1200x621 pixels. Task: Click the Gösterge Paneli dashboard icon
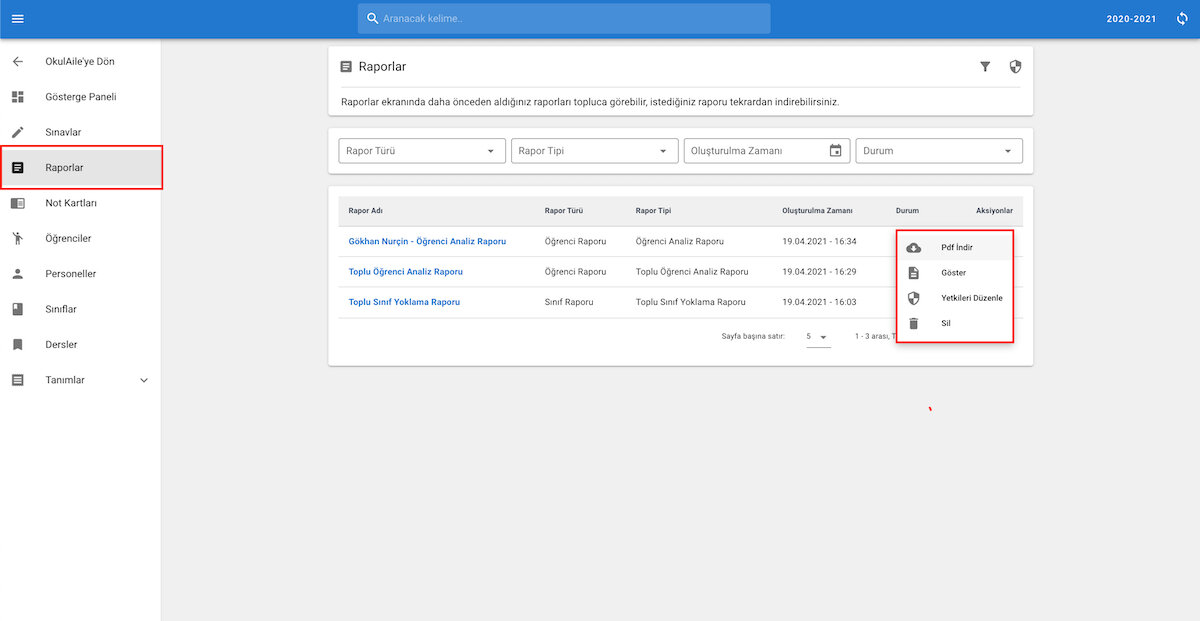point(17,97)
